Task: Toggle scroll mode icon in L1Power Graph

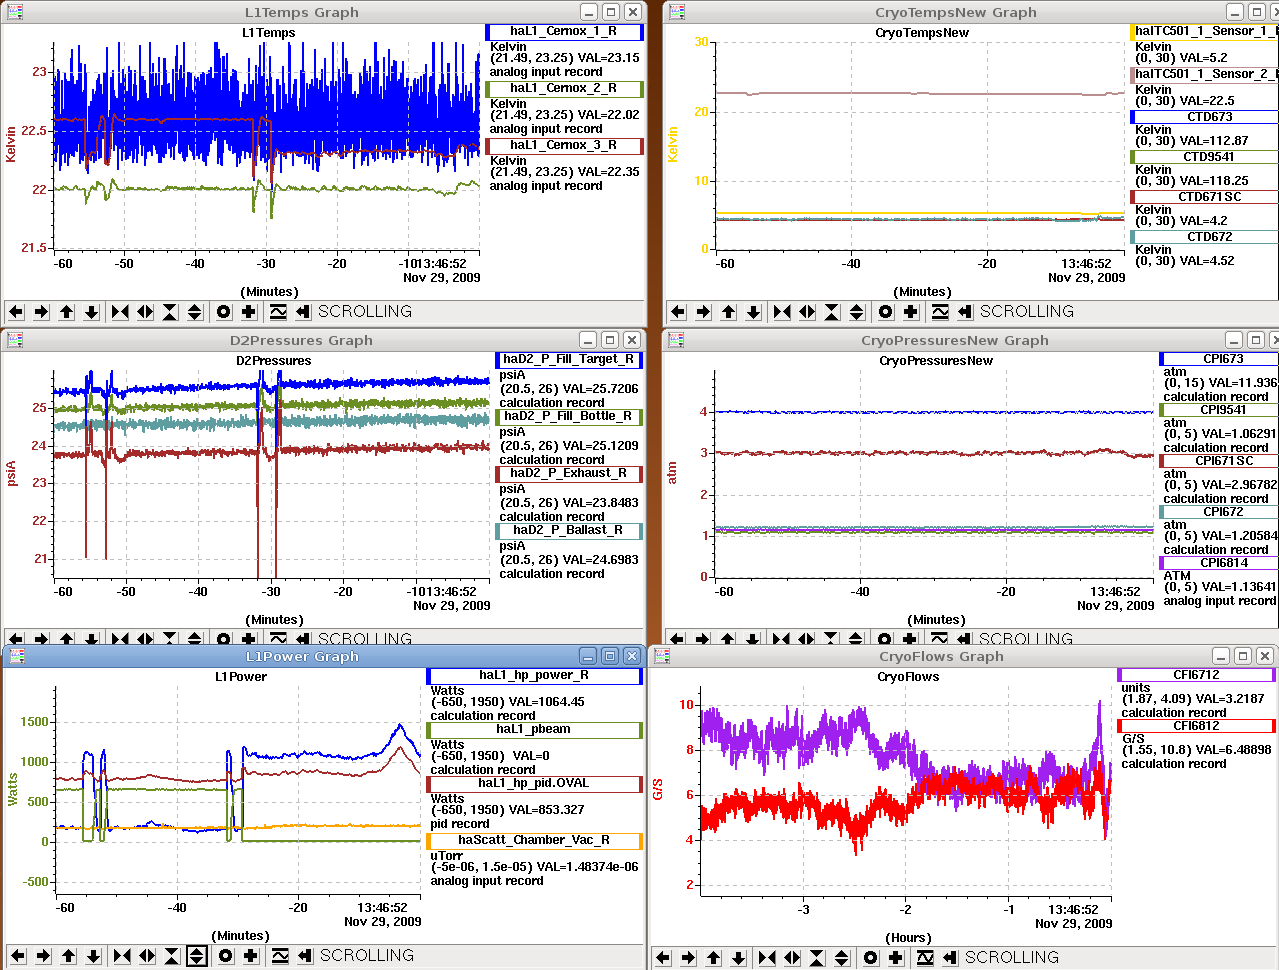Action: (305, 956)
